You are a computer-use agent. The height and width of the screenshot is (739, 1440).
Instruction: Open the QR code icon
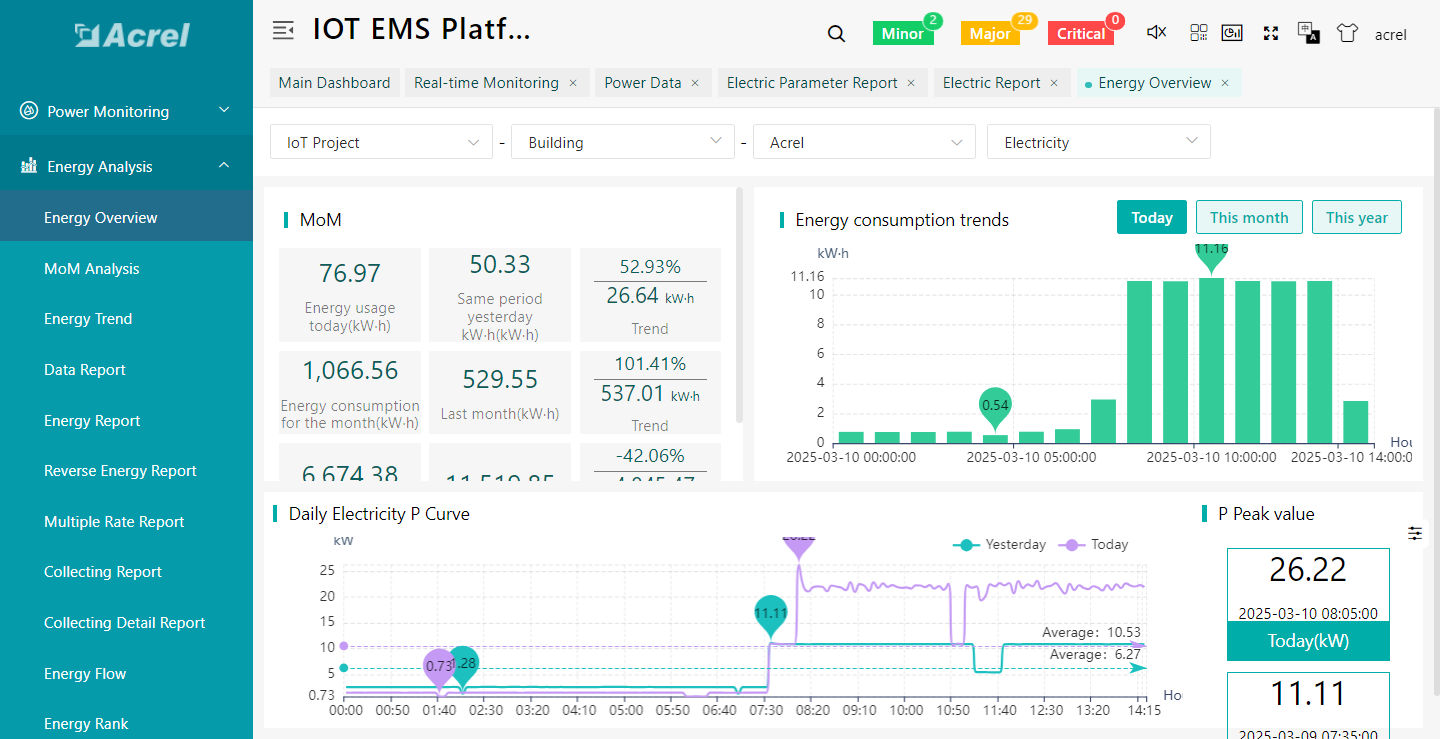coord(1199,33)
